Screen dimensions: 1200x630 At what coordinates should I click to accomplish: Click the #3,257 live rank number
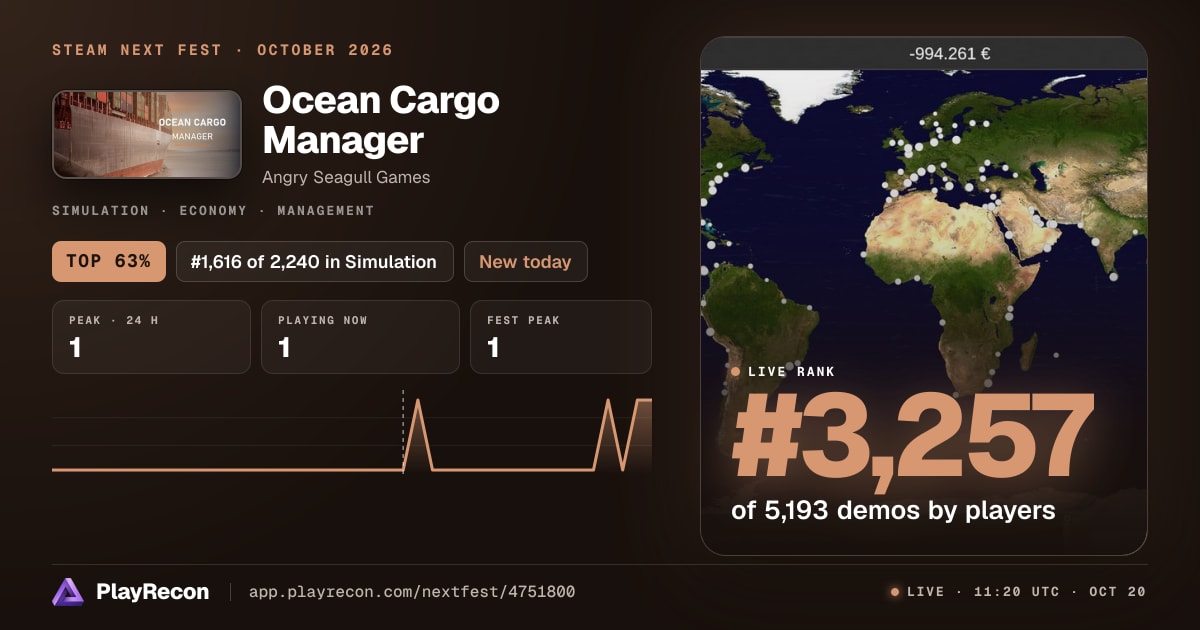[x=913, y=436]
